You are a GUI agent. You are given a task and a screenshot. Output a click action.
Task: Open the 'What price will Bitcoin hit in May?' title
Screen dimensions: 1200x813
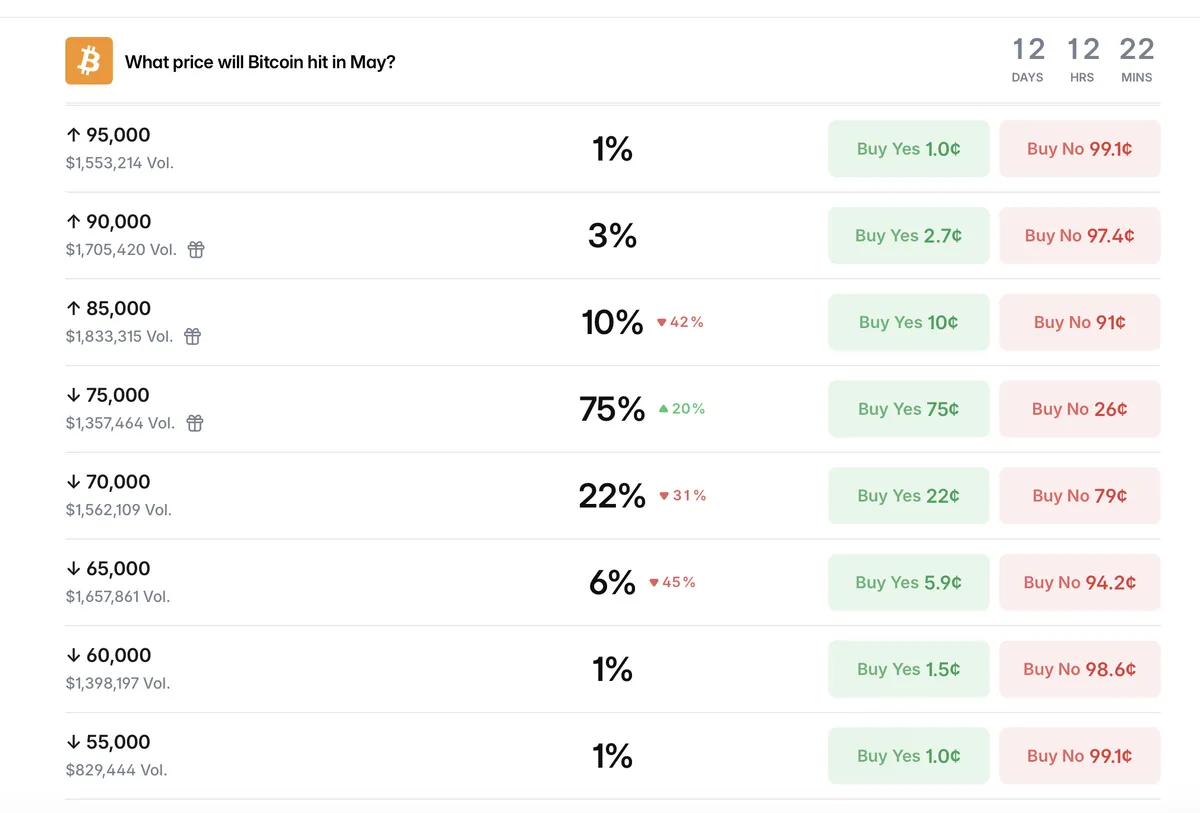pyautogui.click(x=260, y=62)
